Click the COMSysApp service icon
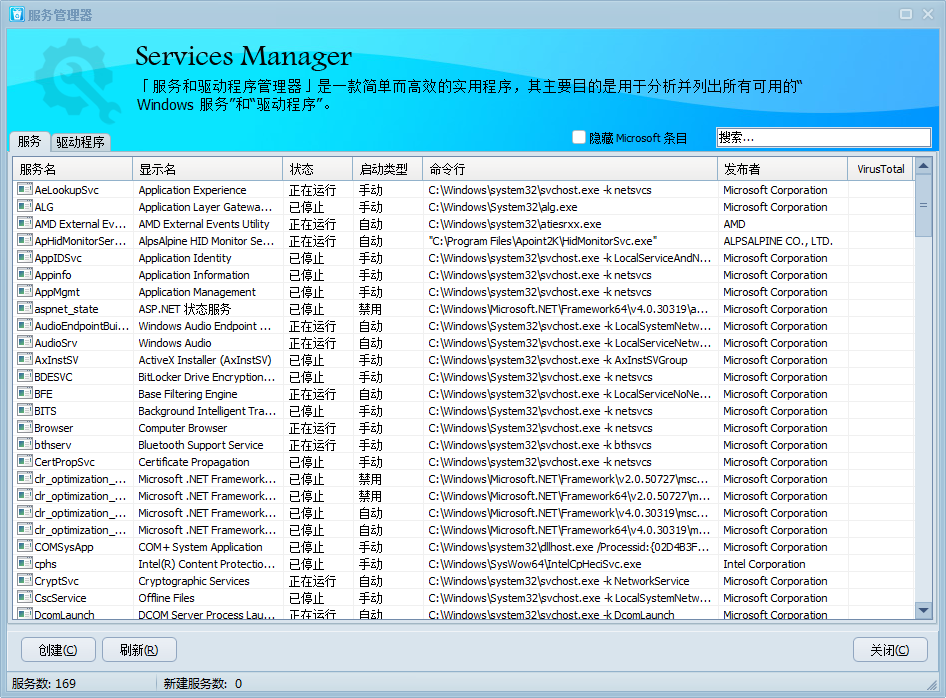This screenshot has height=698, width=946. click(25, 547)
